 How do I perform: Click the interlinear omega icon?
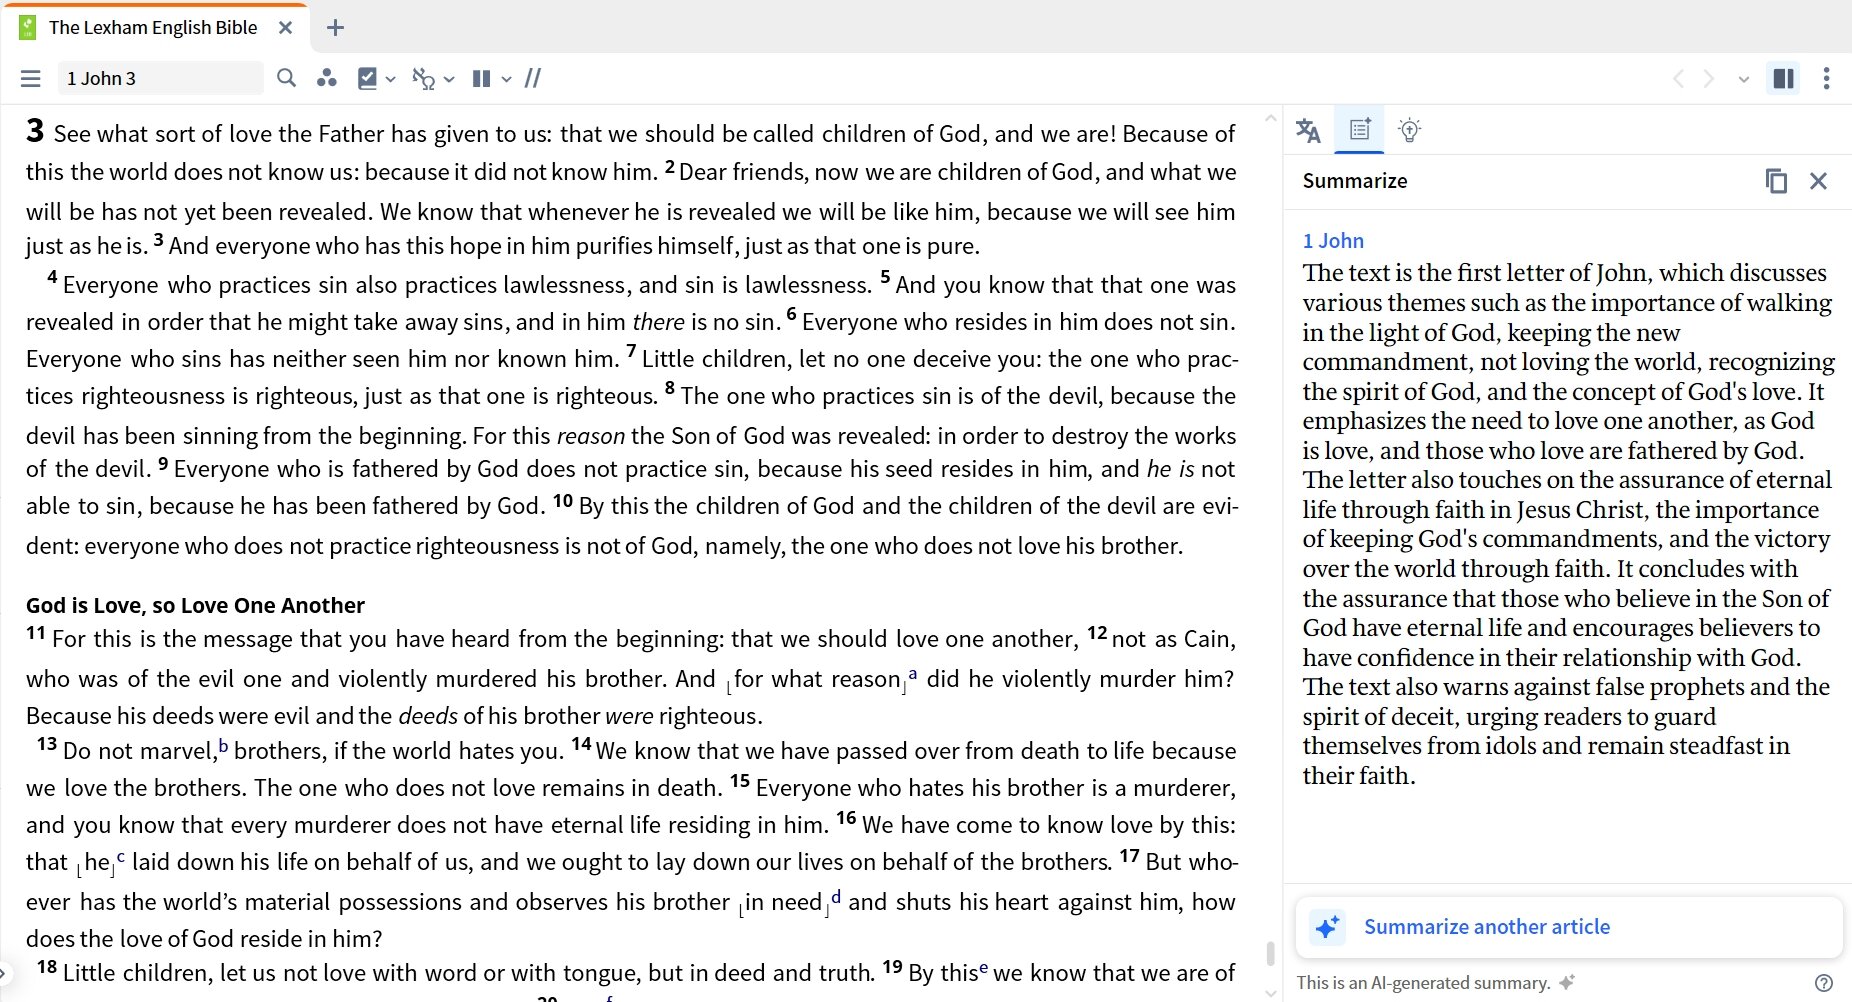click(x=424, y=79)
